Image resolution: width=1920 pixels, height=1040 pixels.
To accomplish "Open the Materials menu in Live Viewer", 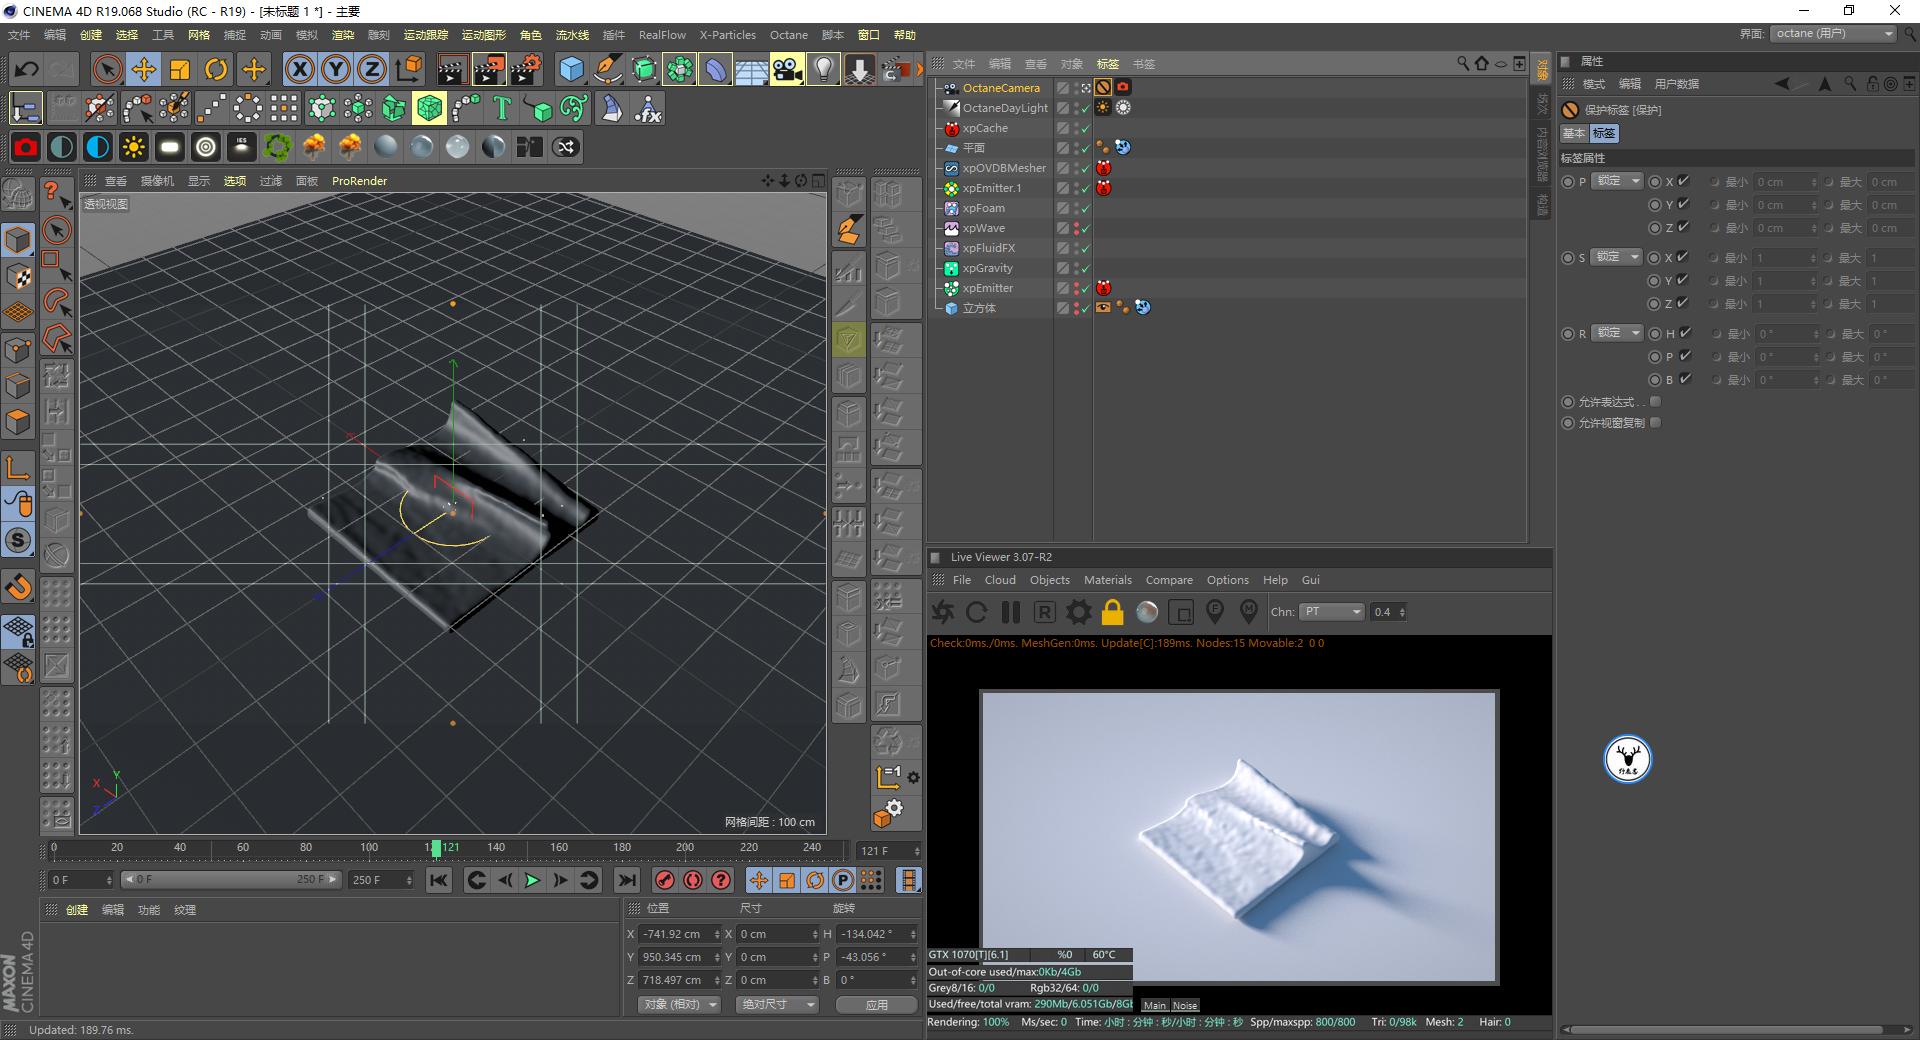I will click(x=1107, y=580).
